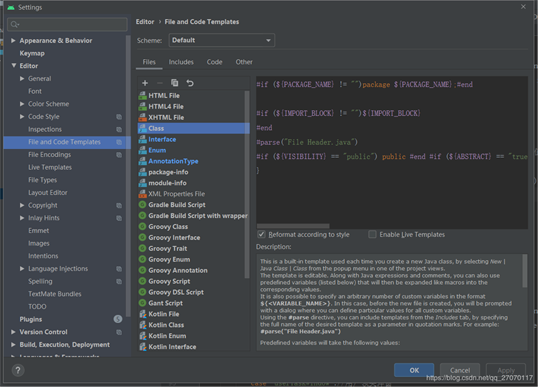The height and width of the screenshot is (387, 538).
Task: Click the Reset to Default arrow icon
Action: point(190,83)
